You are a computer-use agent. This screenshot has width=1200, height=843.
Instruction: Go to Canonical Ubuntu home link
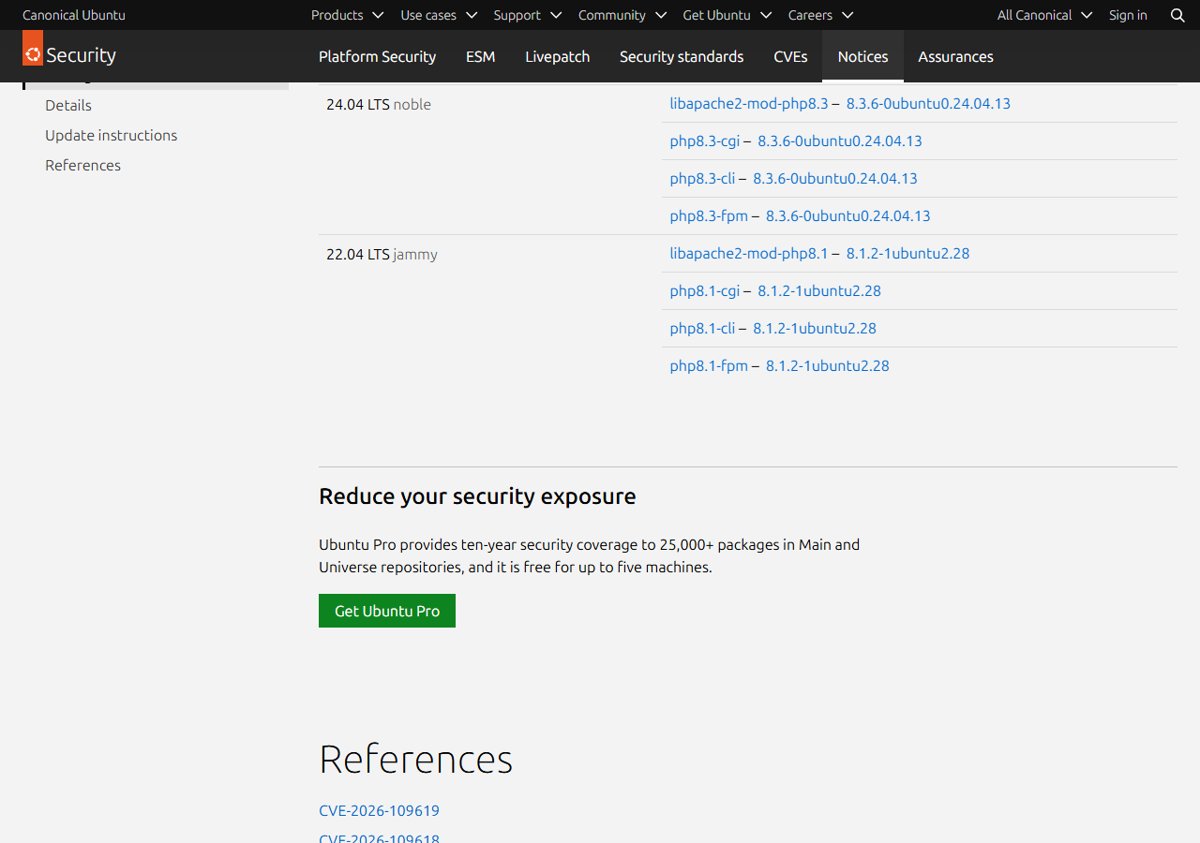[x=74, y=15]
